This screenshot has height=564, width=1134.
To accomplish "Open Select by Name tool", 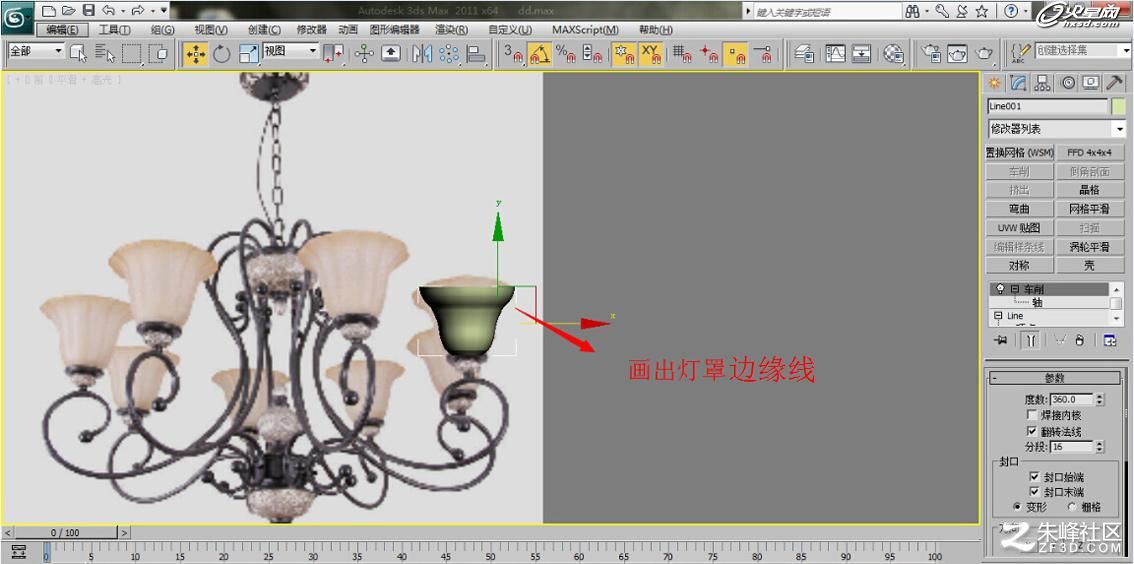I will (x=106, y=53).
